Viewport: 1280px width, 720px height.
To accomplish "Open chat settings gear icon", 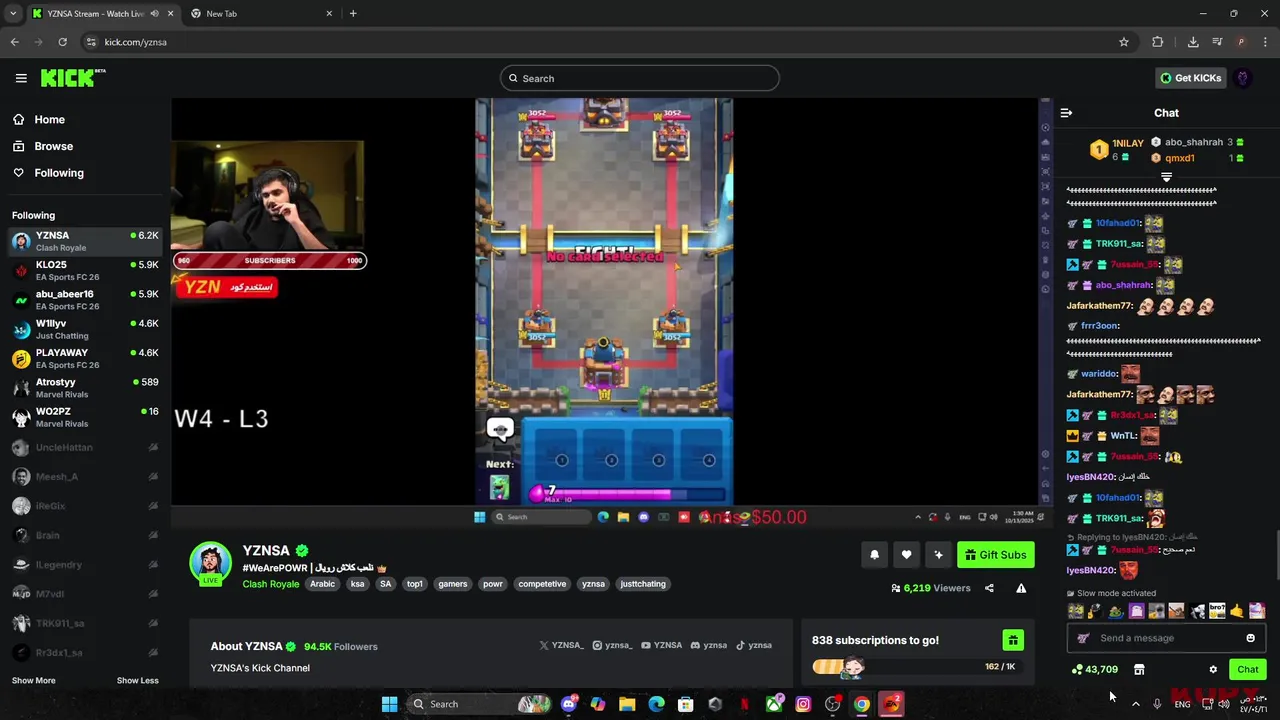I will [x=1213, y=670].
